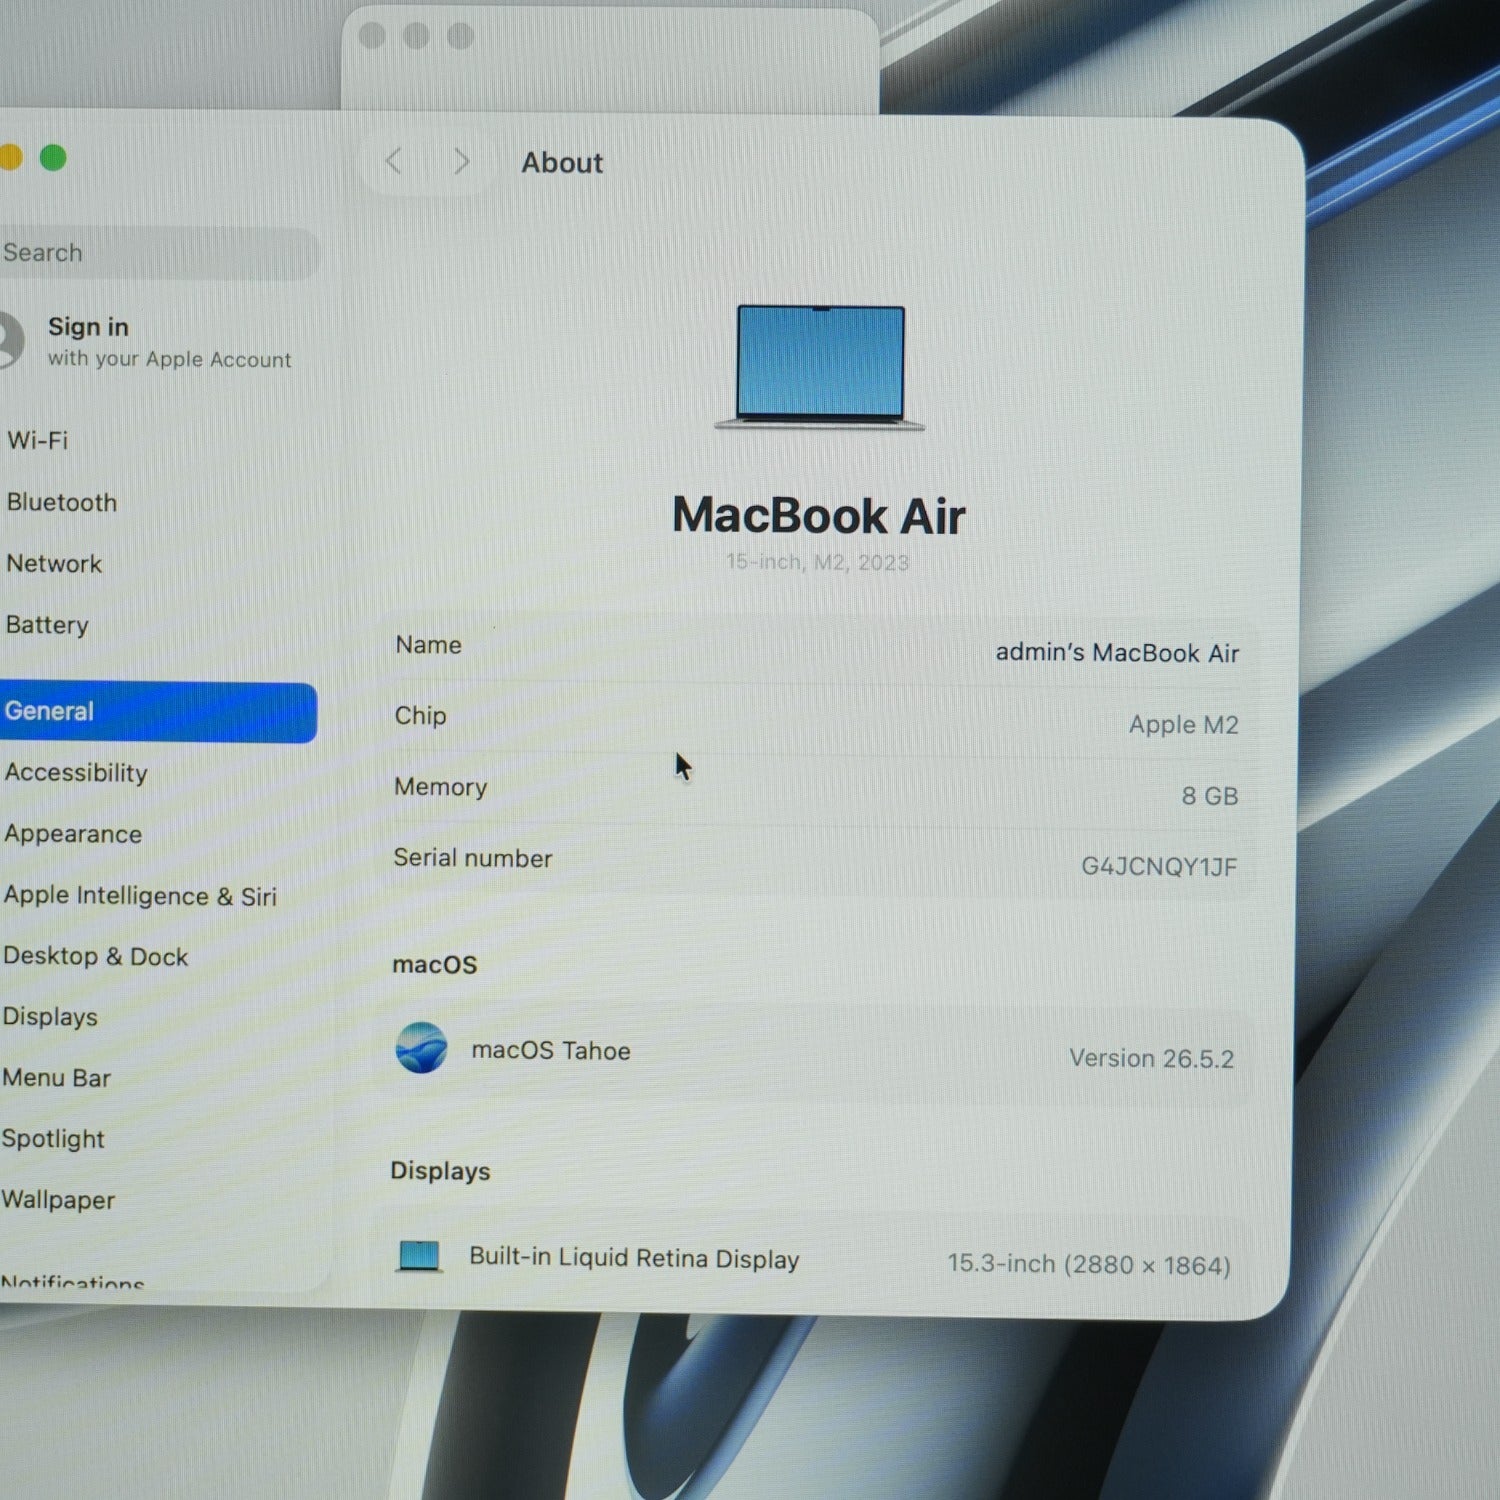Click the 'Chip' row label

pos(420,716)
